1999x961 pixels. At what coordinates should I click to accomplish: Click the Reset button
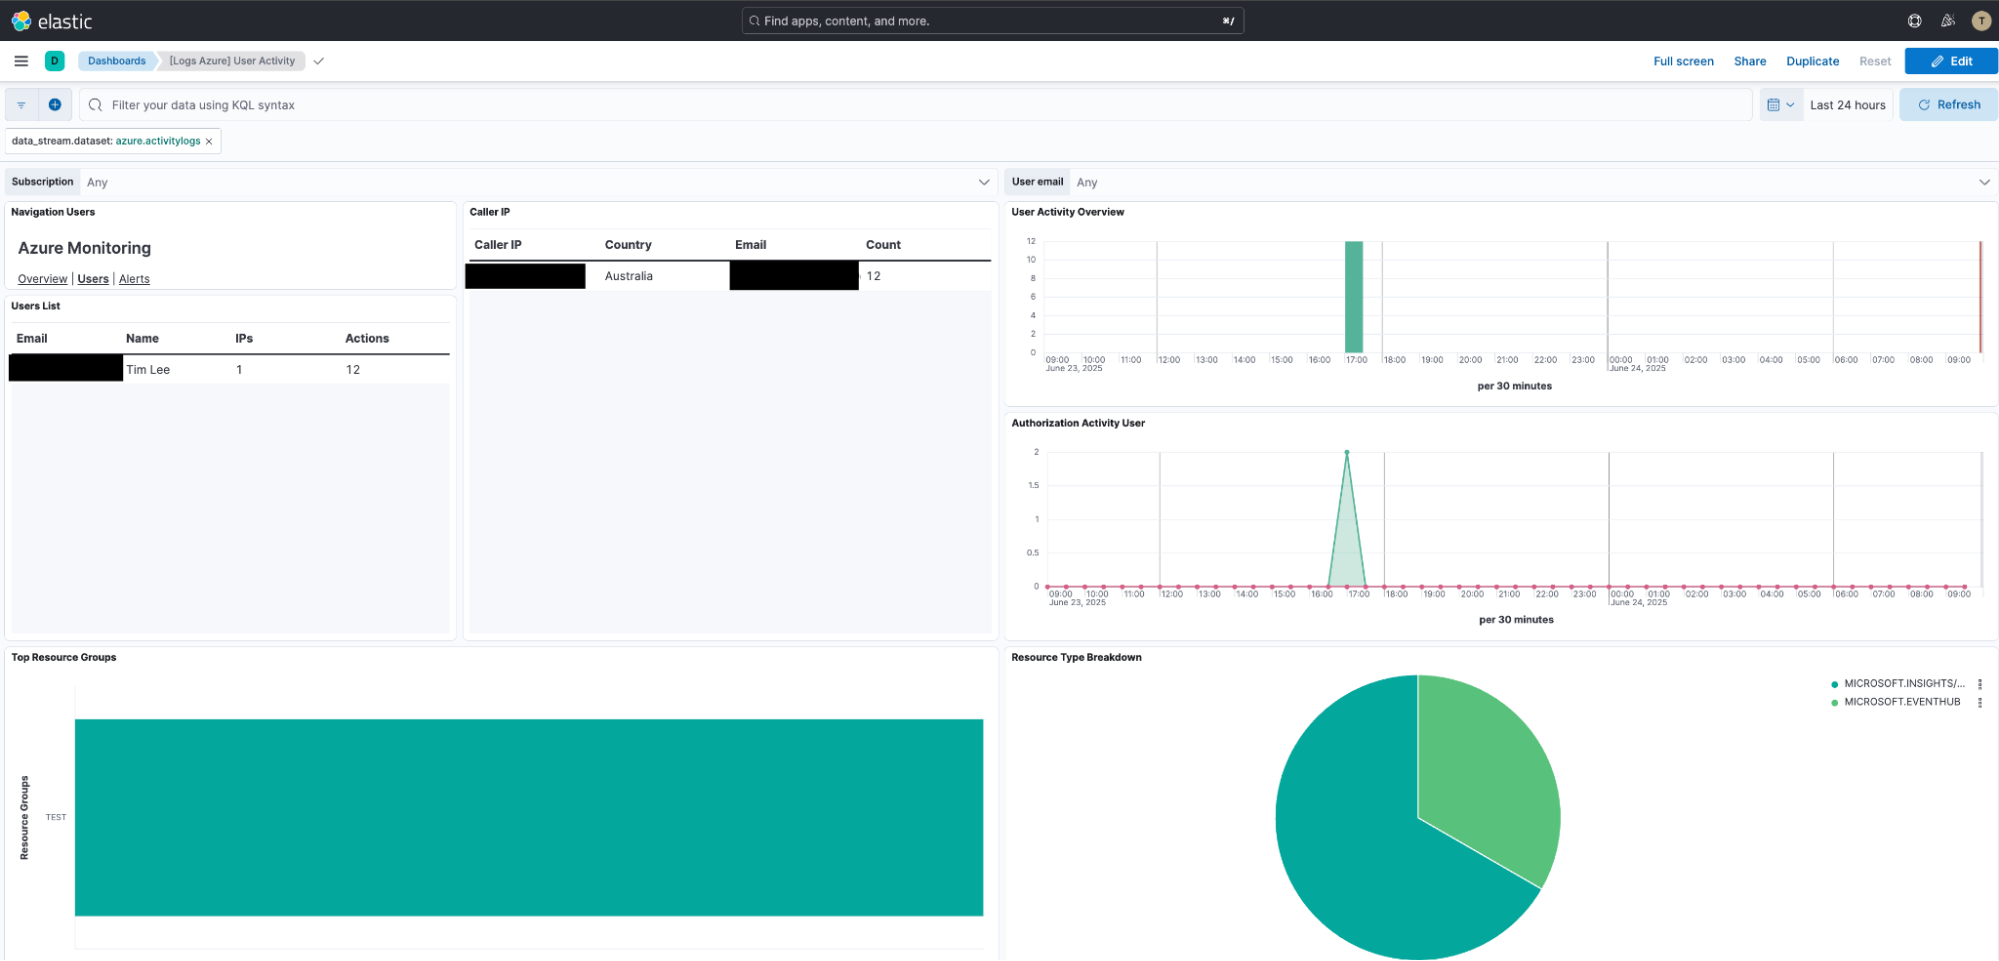(x=1875, y=61)
